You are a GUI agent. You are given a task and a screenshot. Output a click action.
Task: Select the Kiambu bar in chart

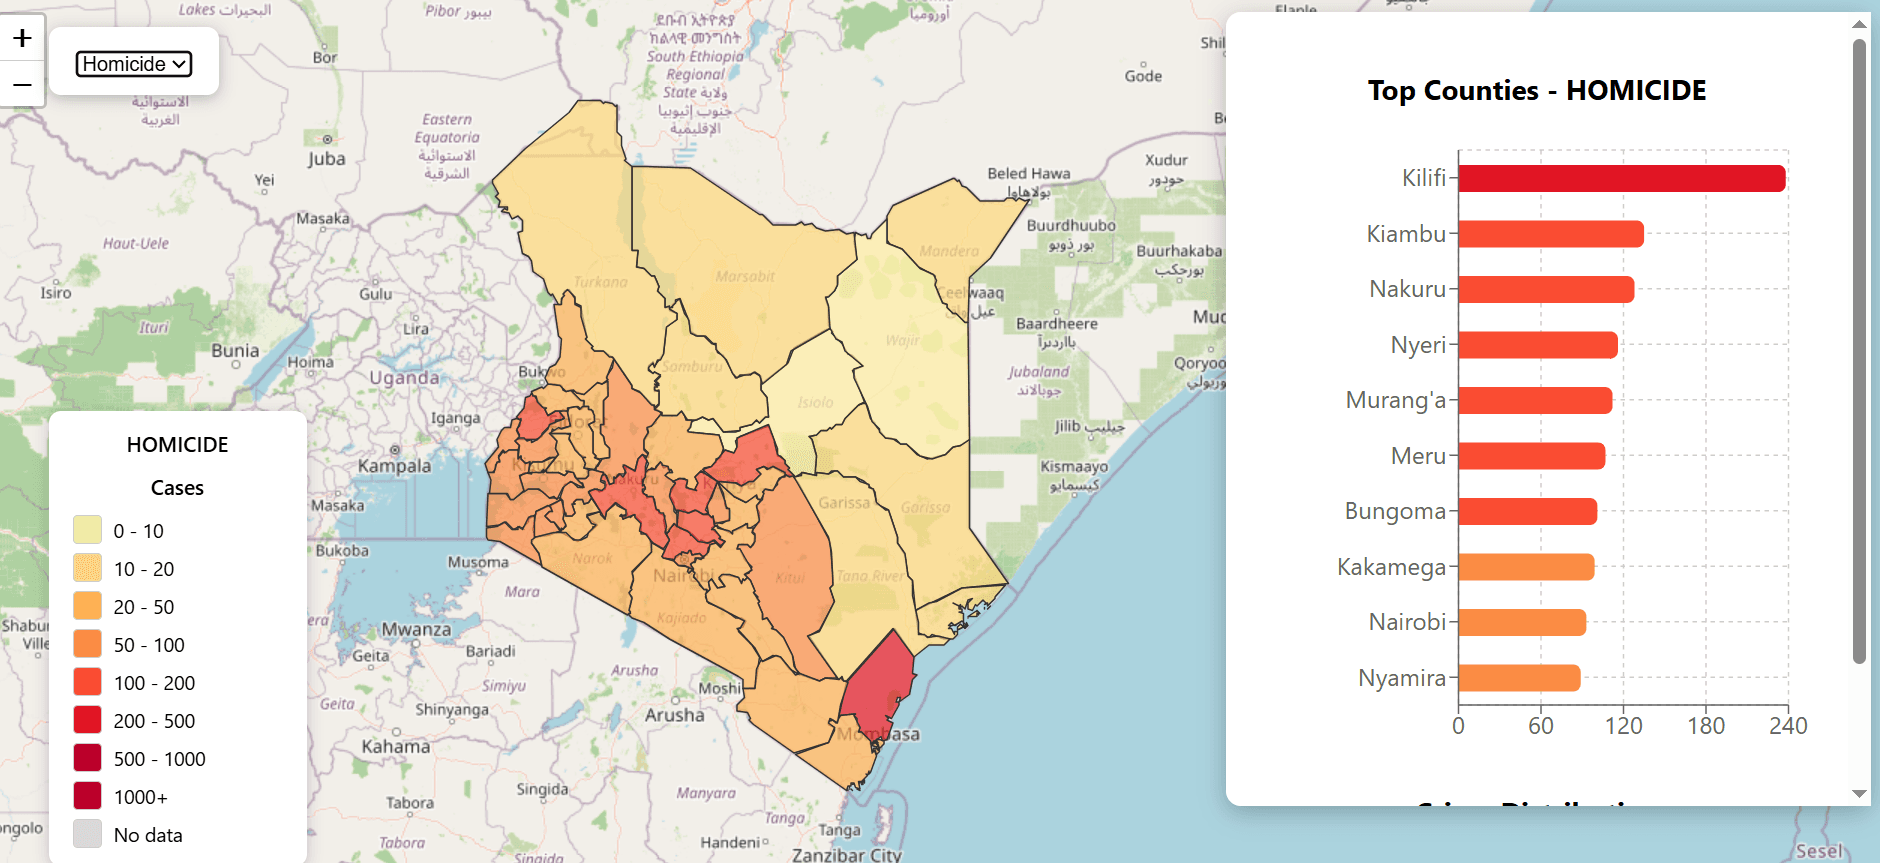click(1551, 234)
